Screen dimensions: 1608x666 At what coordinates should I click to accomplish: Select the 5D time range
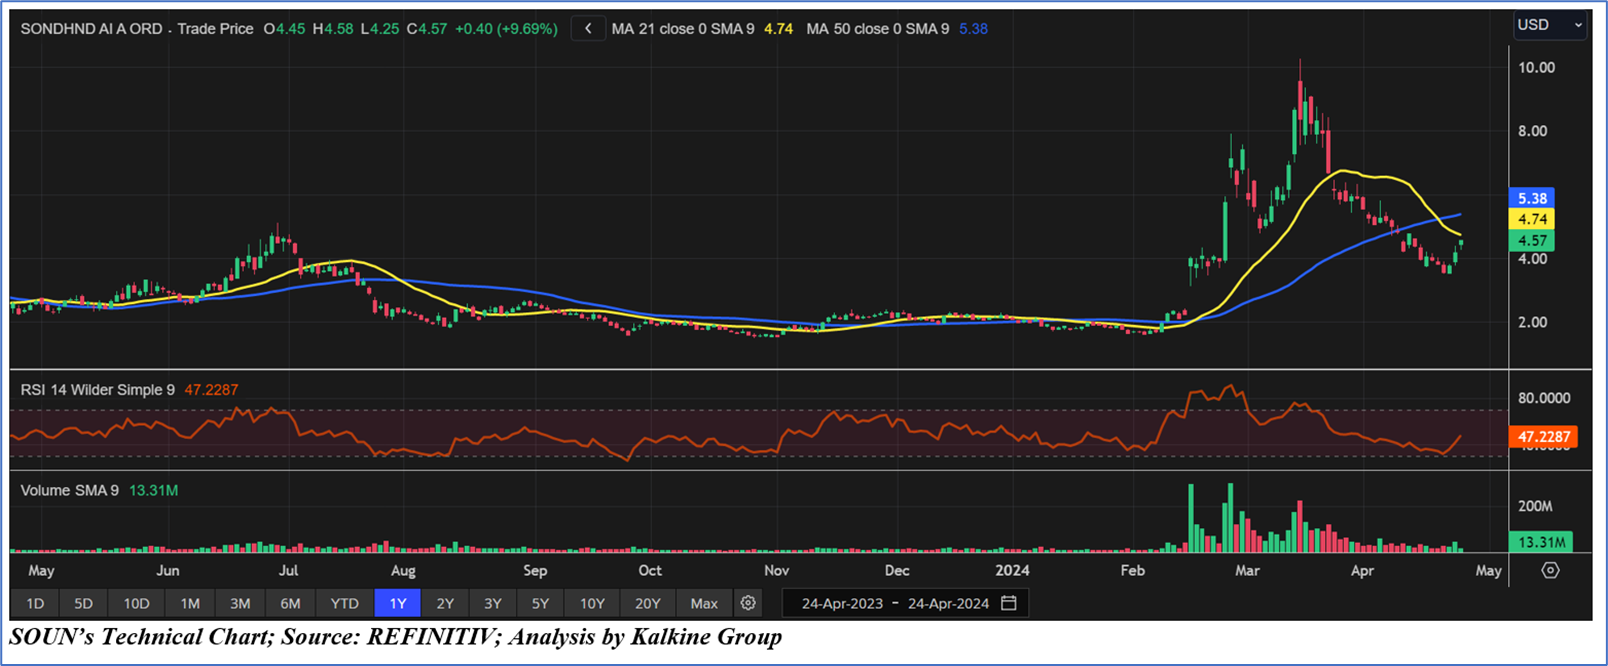(83, 603)
